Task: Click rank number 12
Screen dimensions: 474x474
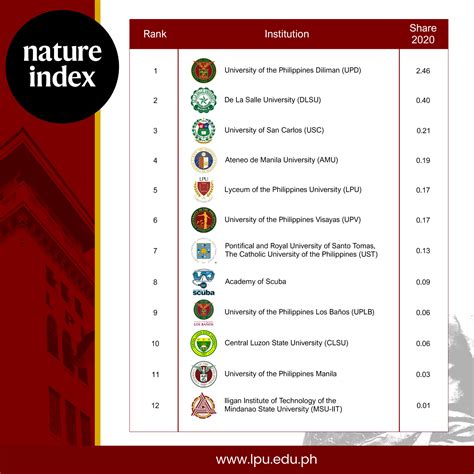Action: 155,405
